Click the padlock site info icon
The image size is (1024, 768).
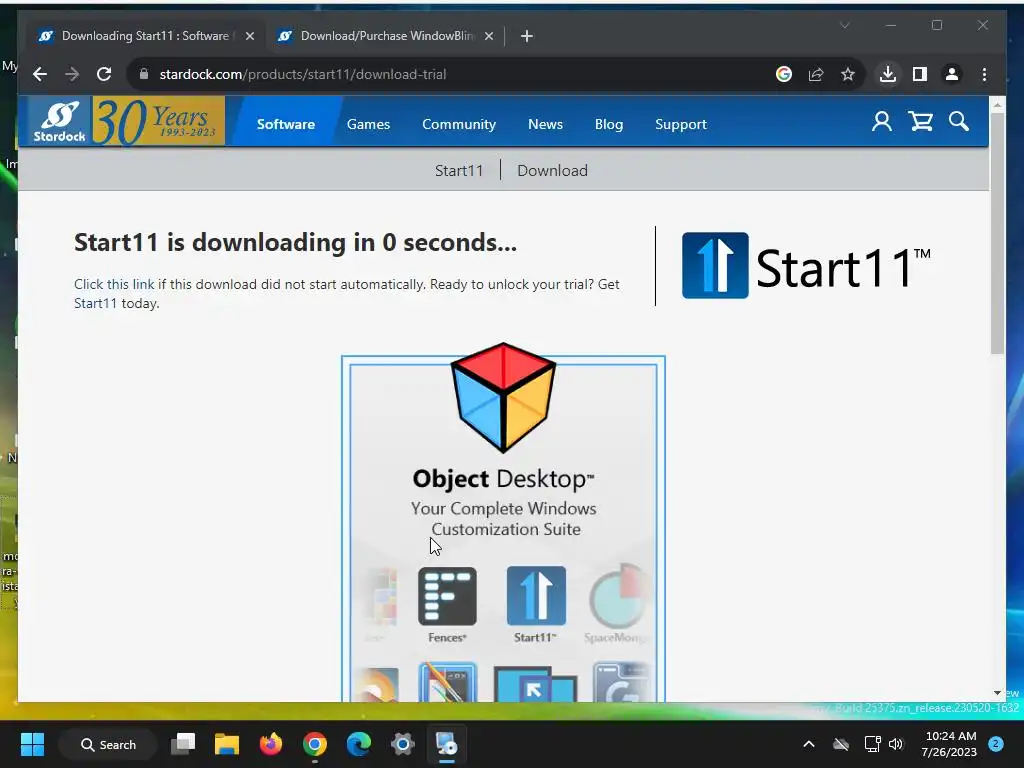coord(144,74)
